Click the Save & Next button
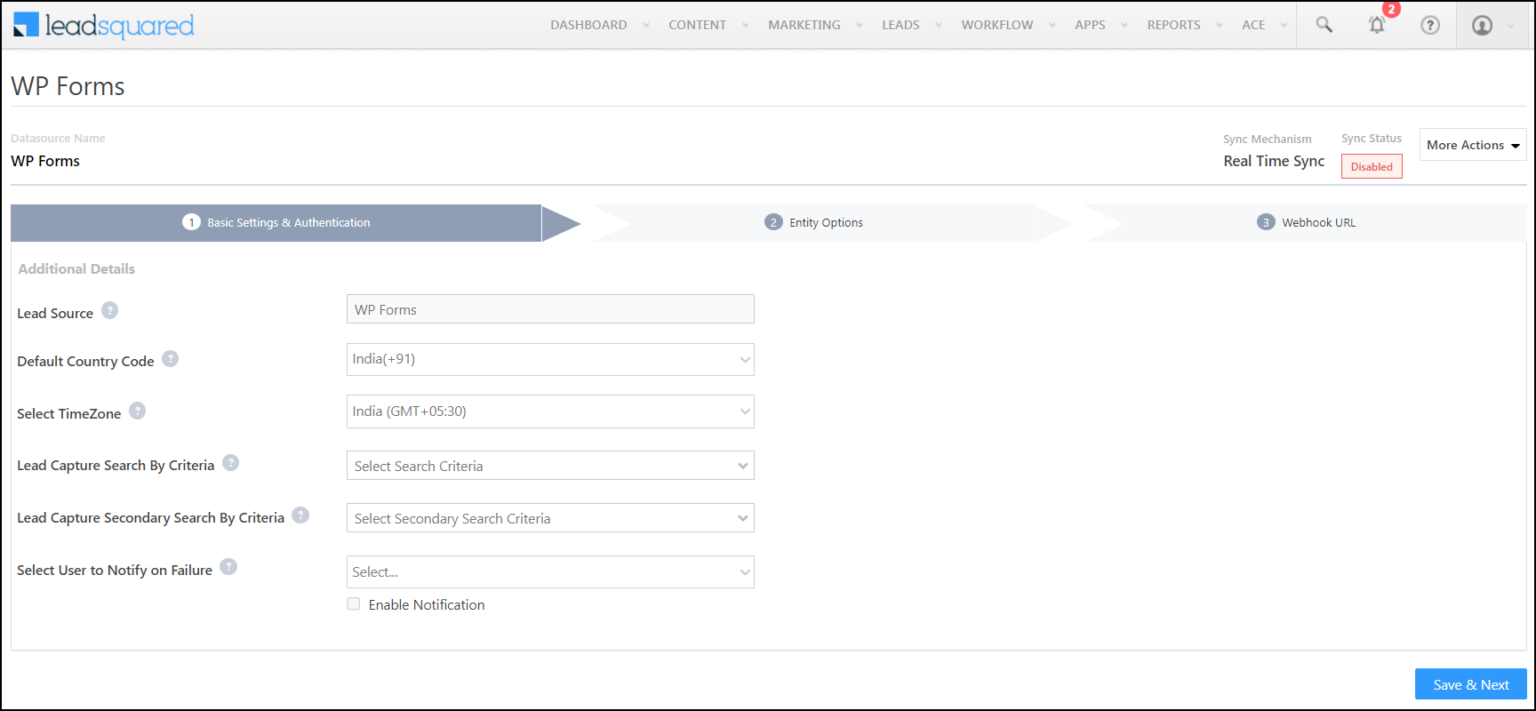Screen dimensions: 1536x711 tap(1471, 685)
